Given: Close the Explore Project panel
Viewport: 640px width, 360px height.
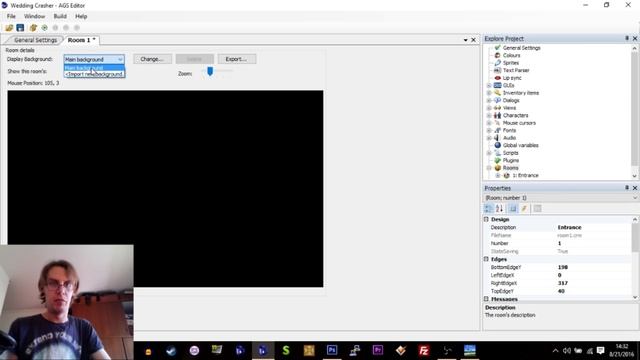Looking at the screenshot, I should 635,38.
